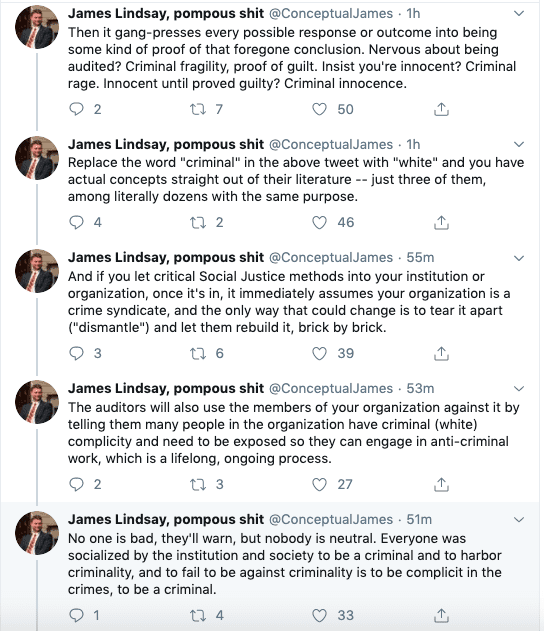Reply to the 'auditors will also use' tweet
The image size is (544, 631).
(x=76, y=484)
